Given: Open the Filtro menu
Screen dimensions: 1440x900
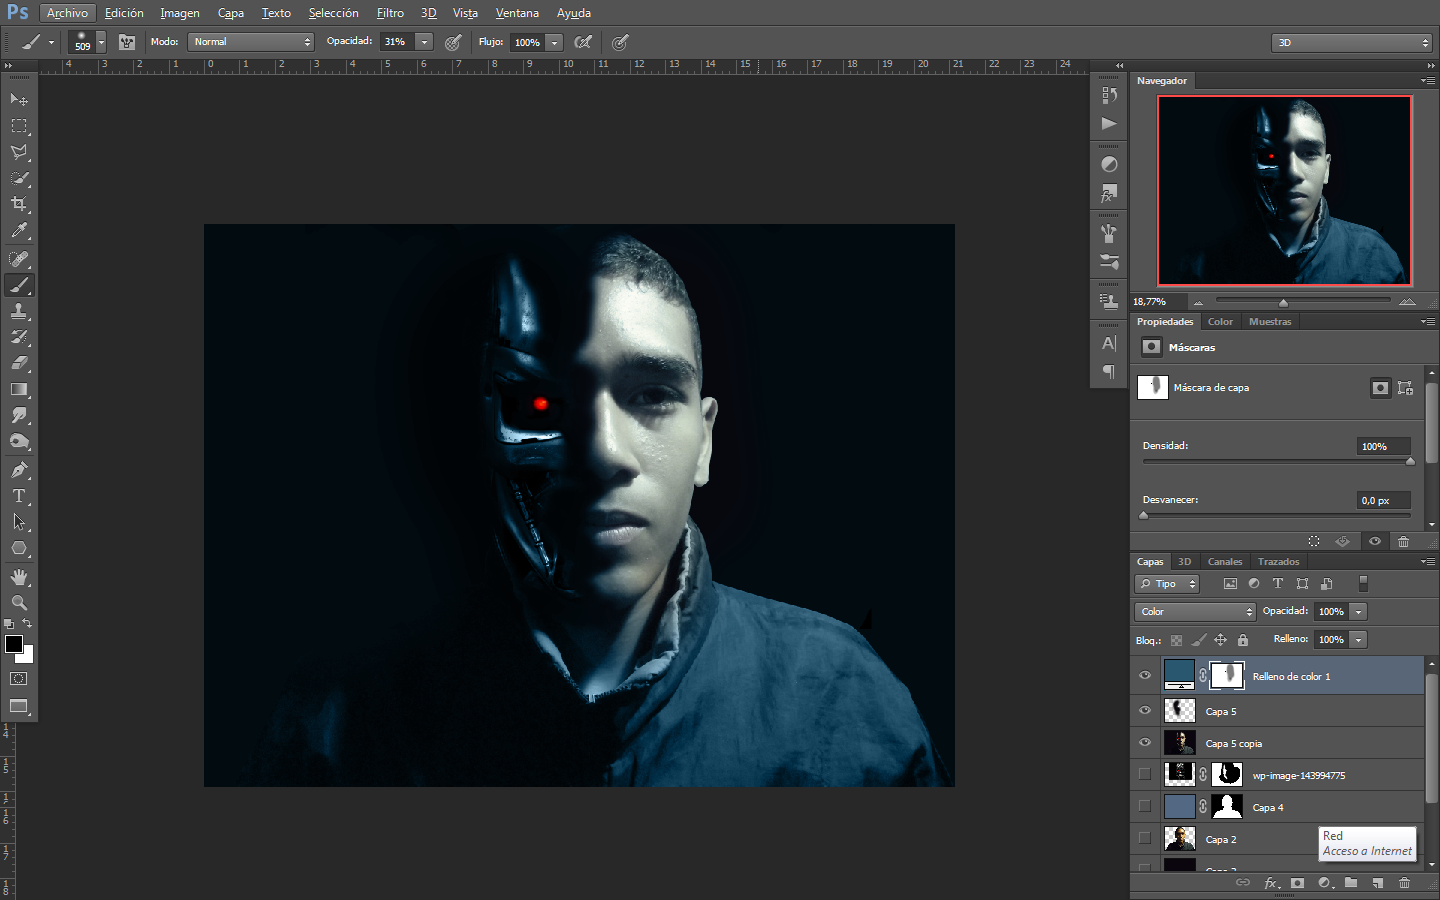Looking at the screenshot, I should [390, 13].
